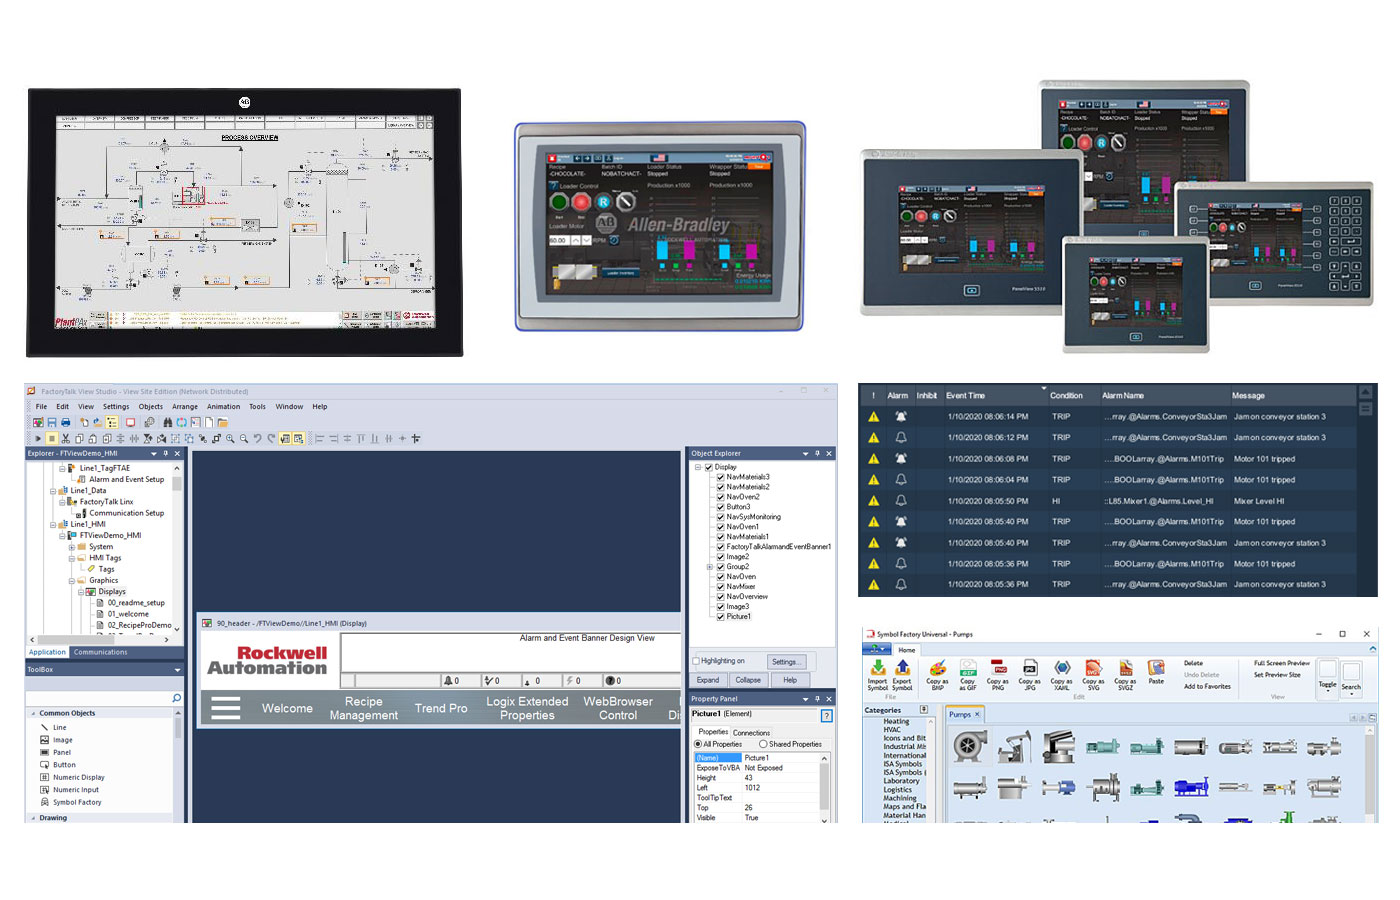Switch to the Communications tab
Image resolution: width=1400 pixels, height=900 pixels.
click(100, 652)
